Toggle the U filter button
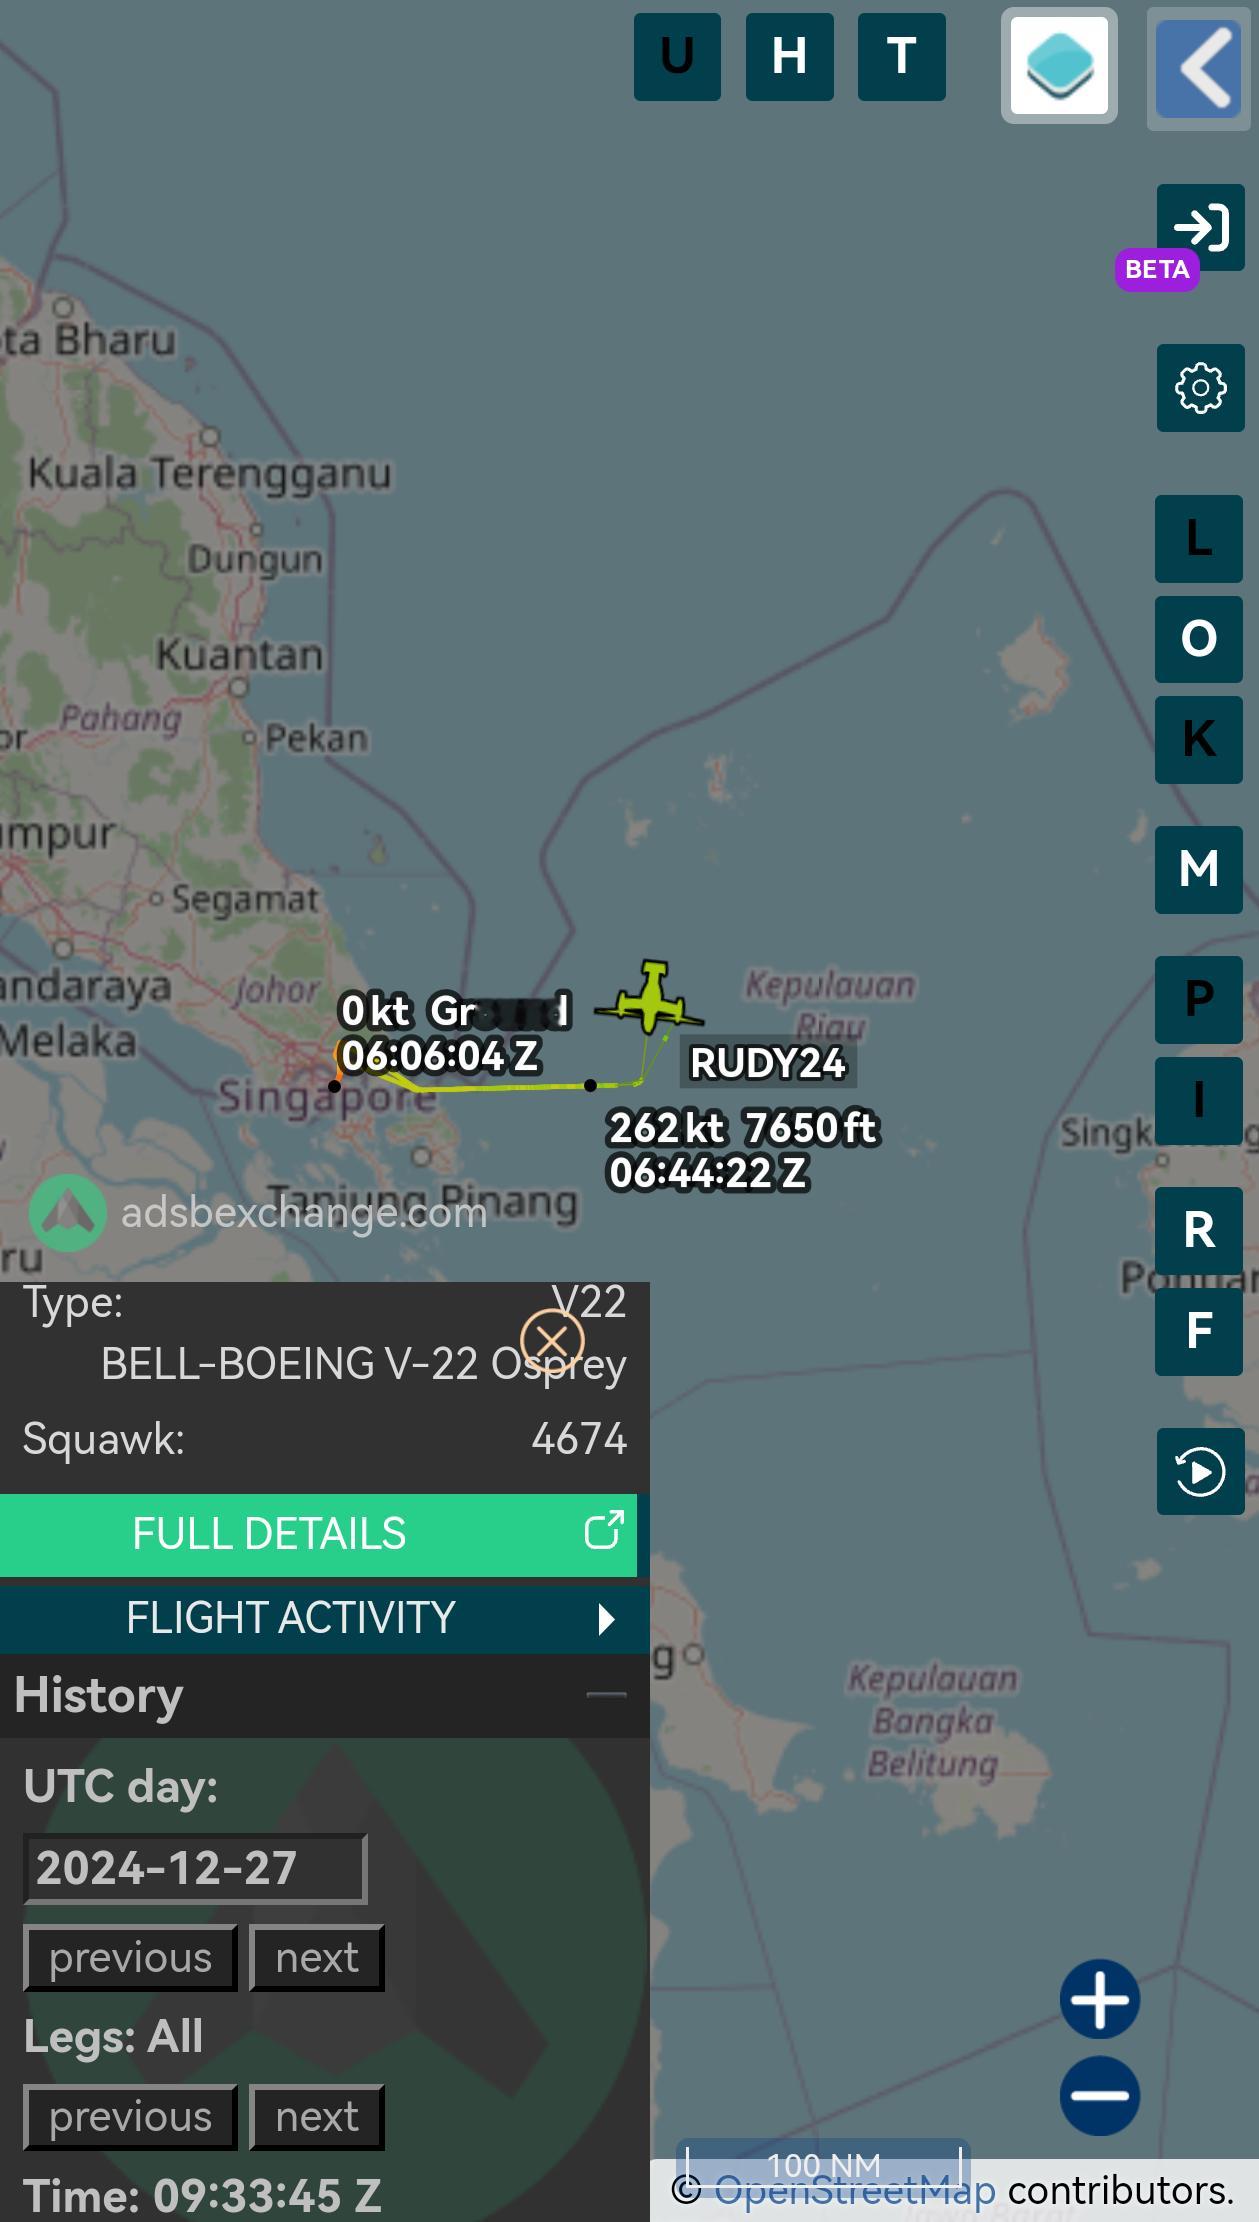 (x=677, y=56)
